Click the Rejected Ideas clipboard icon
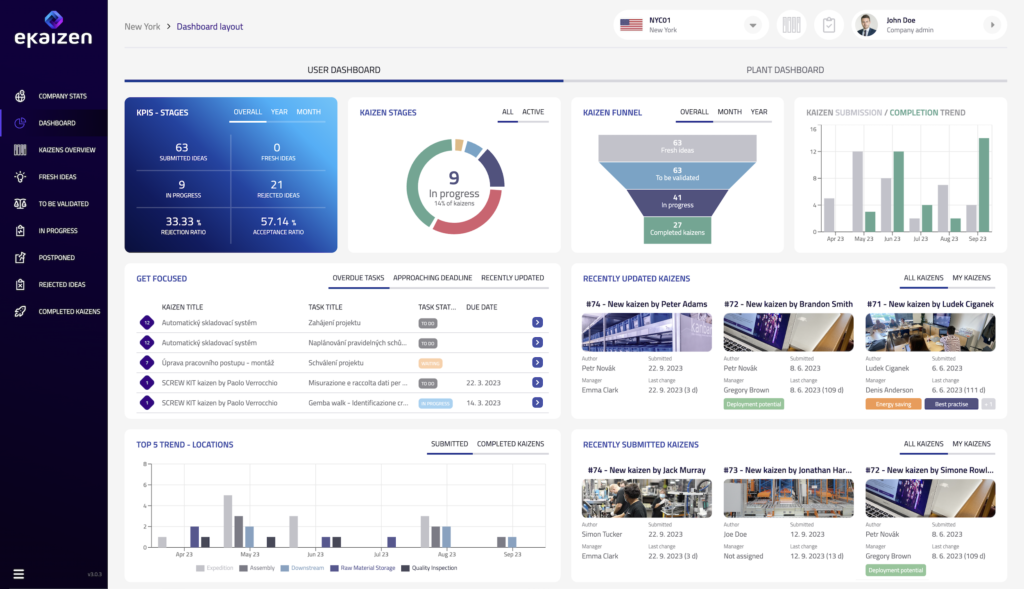Image resolution: width=1024 pixels, height=589 pixels. point(20,284)
